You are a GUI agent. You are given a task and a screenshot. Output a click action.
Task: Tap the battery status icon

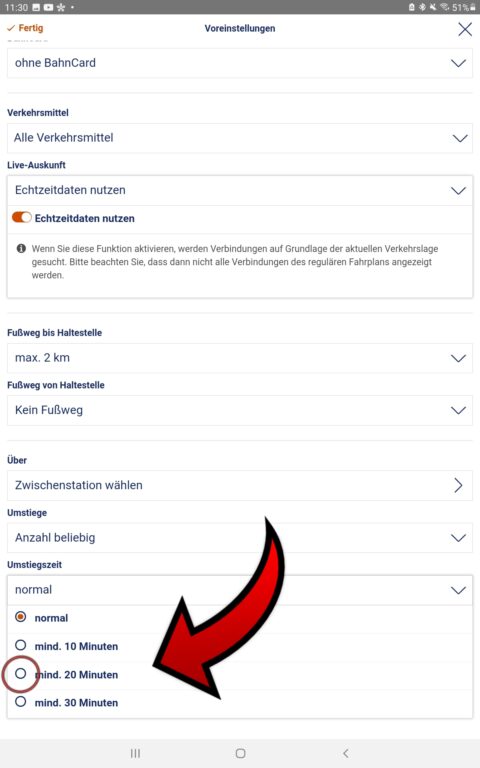[473, 7]
